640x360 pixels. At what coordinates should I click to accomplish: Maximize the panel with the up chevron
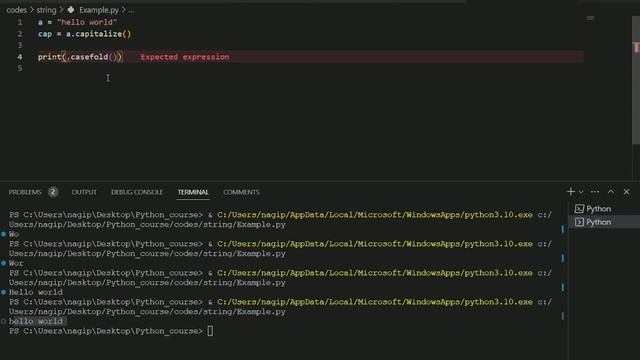pyautogui.click(x=611, y=191)
